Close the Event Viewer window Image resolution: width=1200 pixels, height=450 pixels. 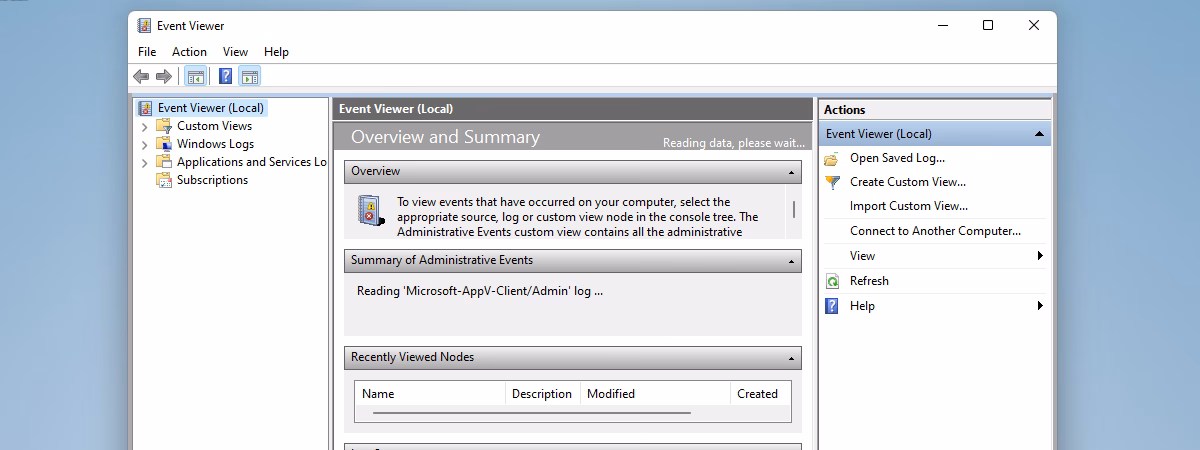(x=1034, y=26)
